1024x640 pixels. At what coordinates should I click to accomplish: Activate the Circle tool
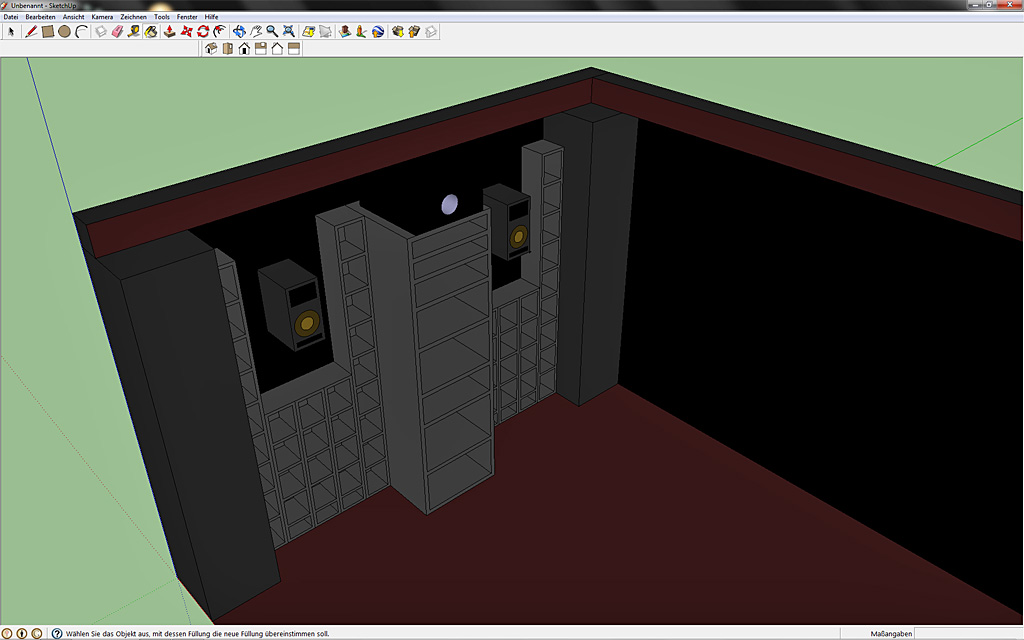point(64,32)
